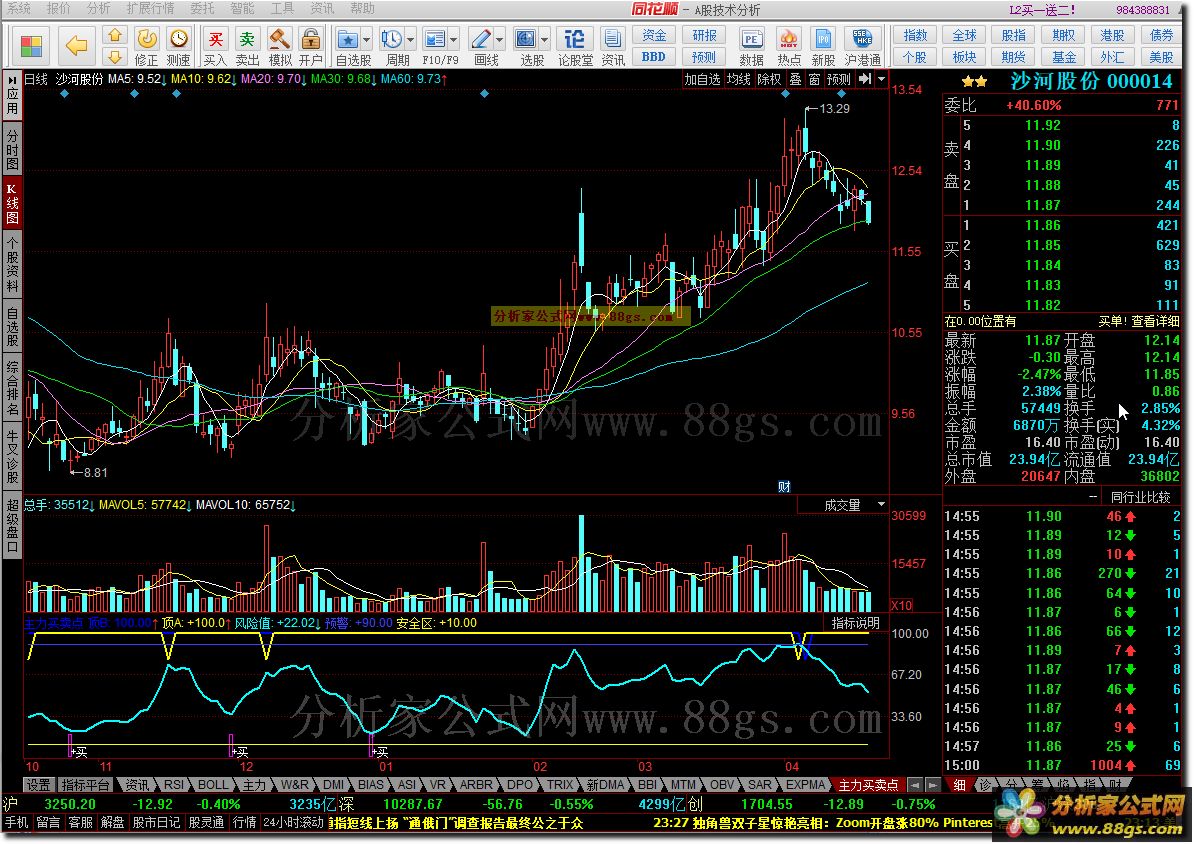Toggle 除权 ex-rights adjustment
This screenshot has height=844, width=1194.
[x=769, y=79]
